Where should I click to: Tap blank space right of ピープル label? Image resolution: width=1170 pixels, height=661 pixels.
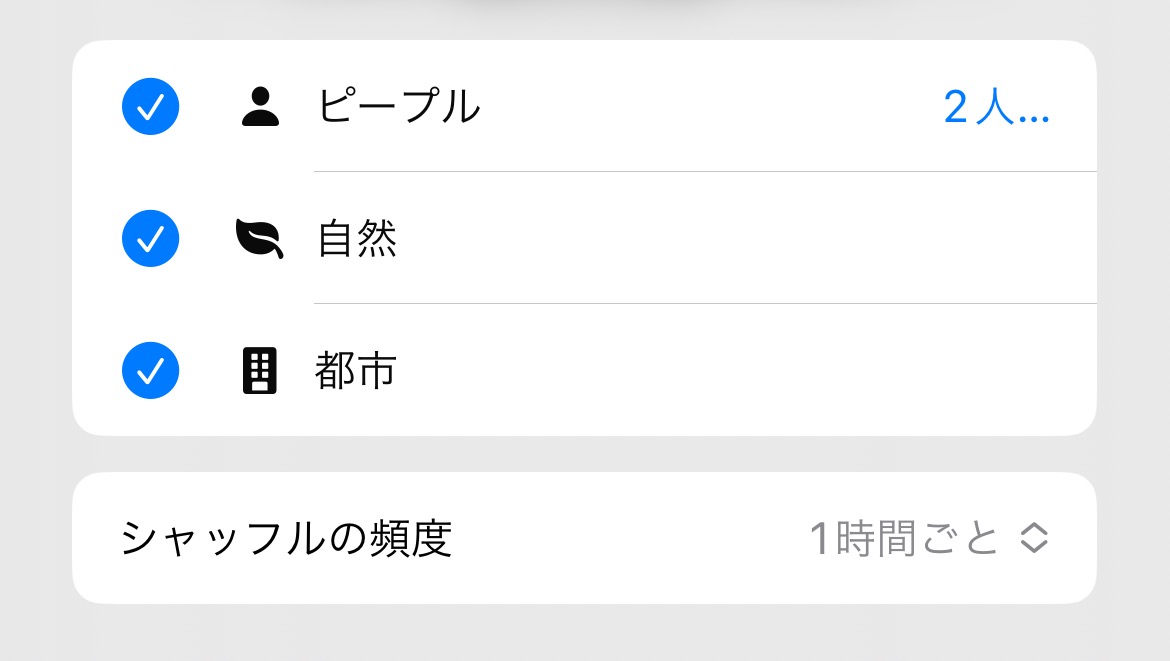click(700, 106)
